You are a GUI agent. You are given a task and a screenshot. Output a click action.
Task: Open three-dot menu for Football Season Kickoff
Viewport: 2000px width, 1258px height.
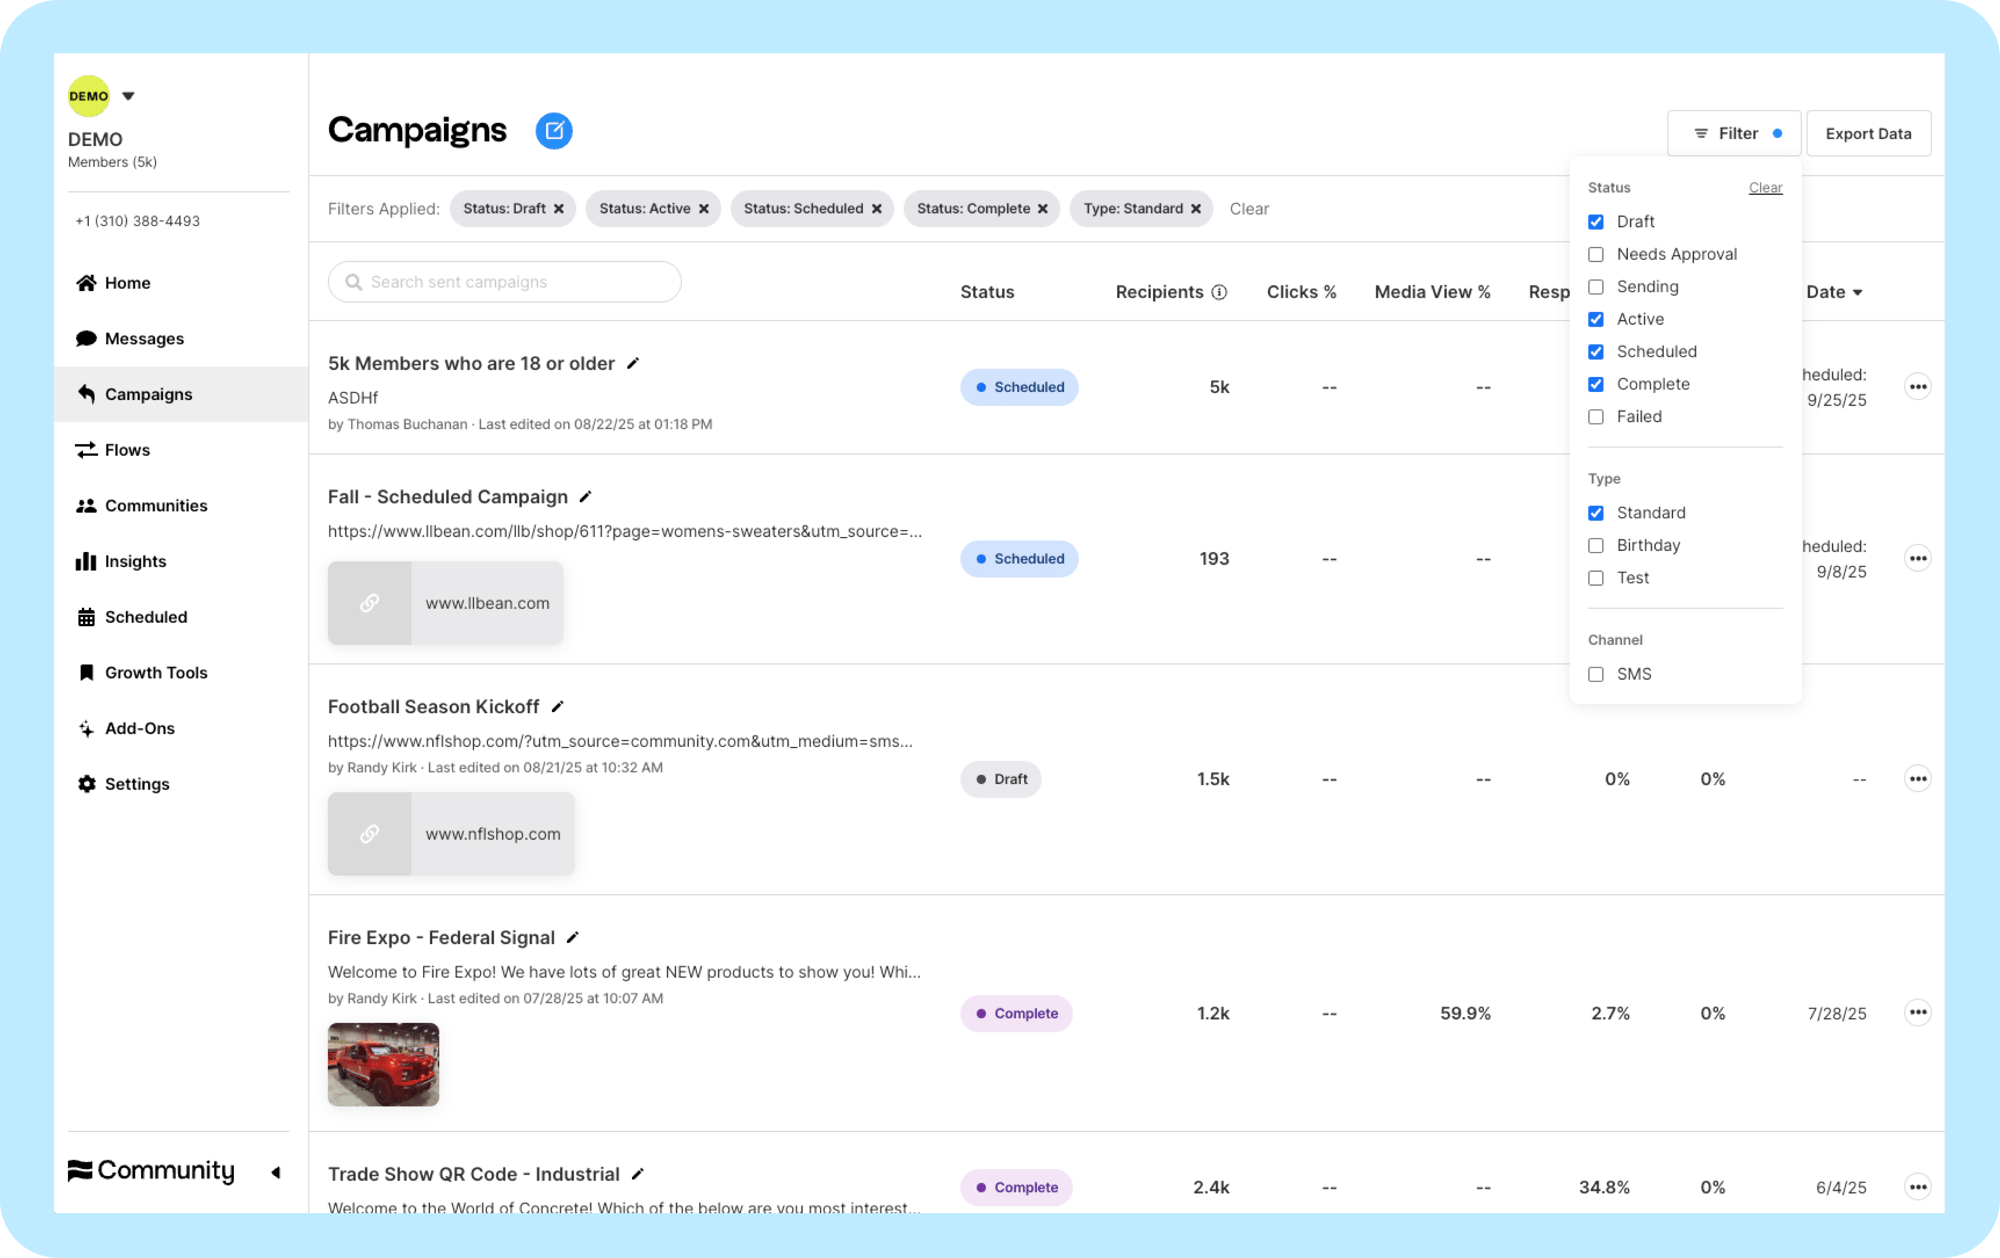point(1916,779)
